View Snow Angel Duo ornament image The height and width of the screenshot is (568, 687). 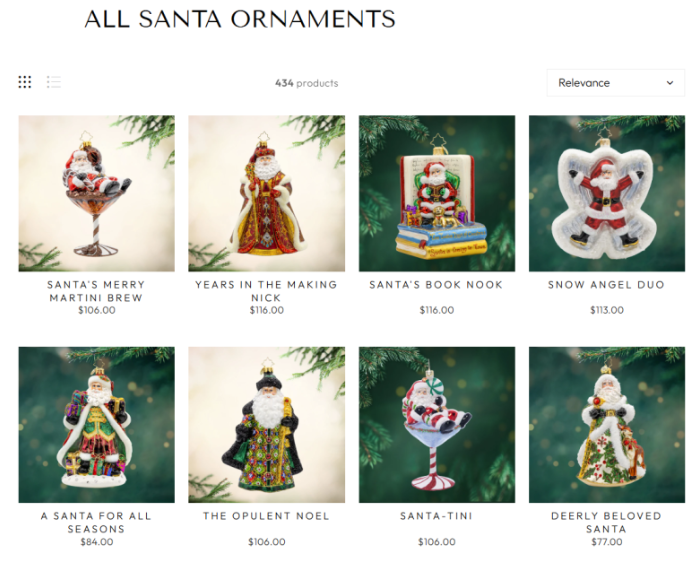[x=607, y=193]
